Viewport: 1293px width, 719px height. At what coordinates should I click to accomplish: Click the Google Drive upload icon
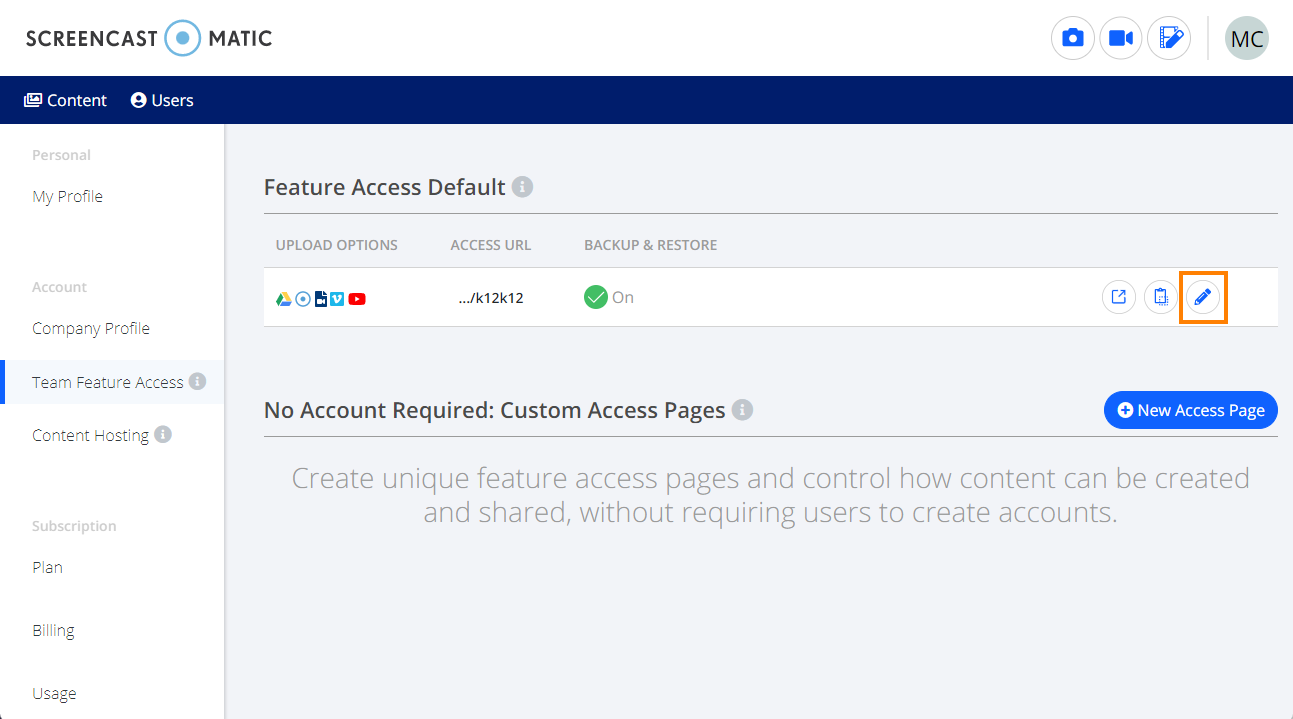[x=284, y=298]
